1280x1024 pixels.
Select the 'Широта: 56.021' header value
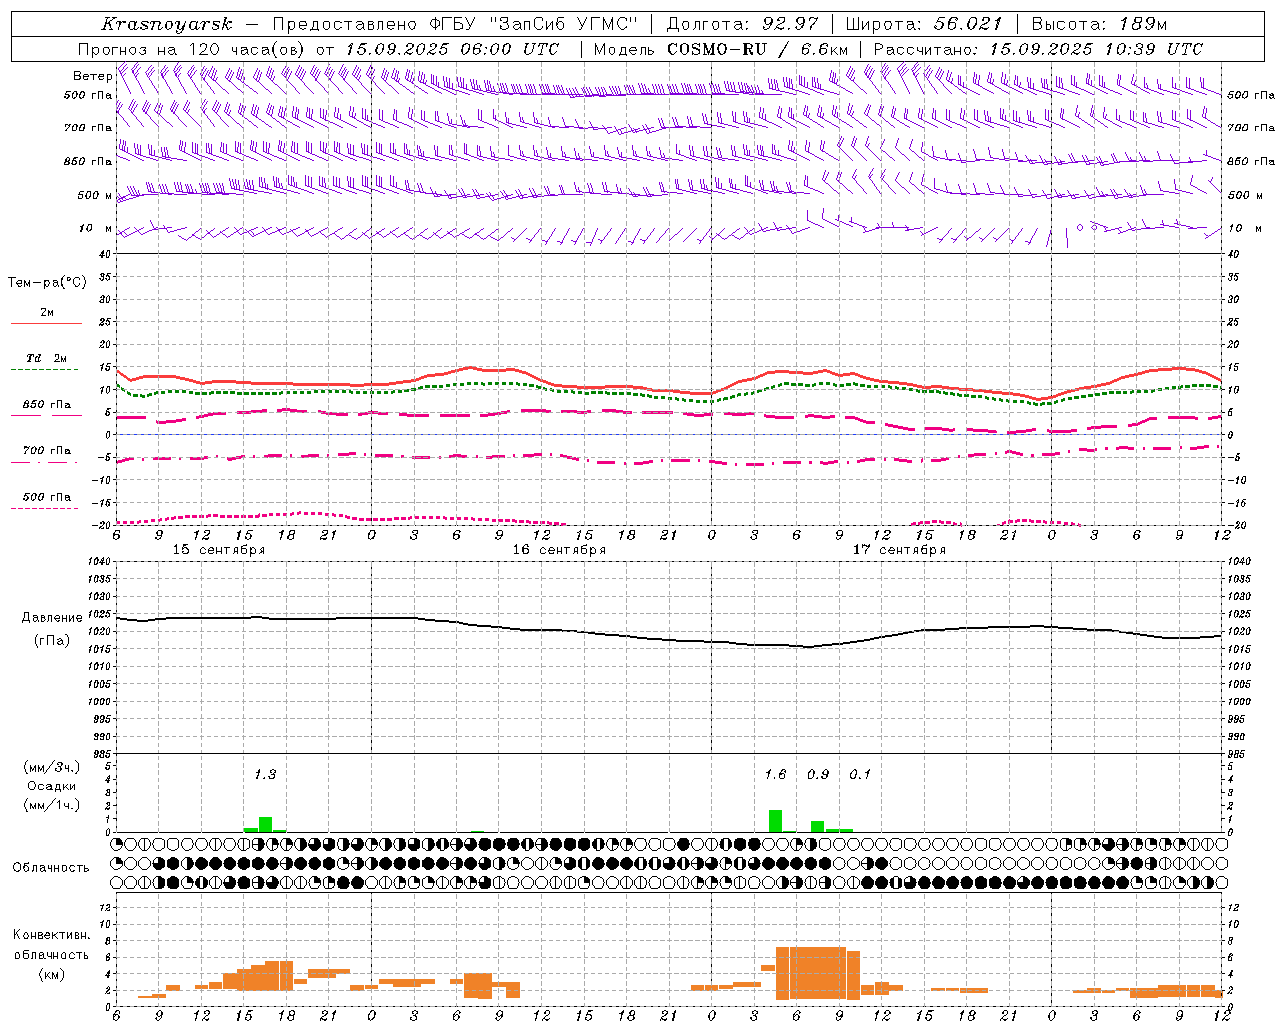pyautogui.click(x=923, y=24)
